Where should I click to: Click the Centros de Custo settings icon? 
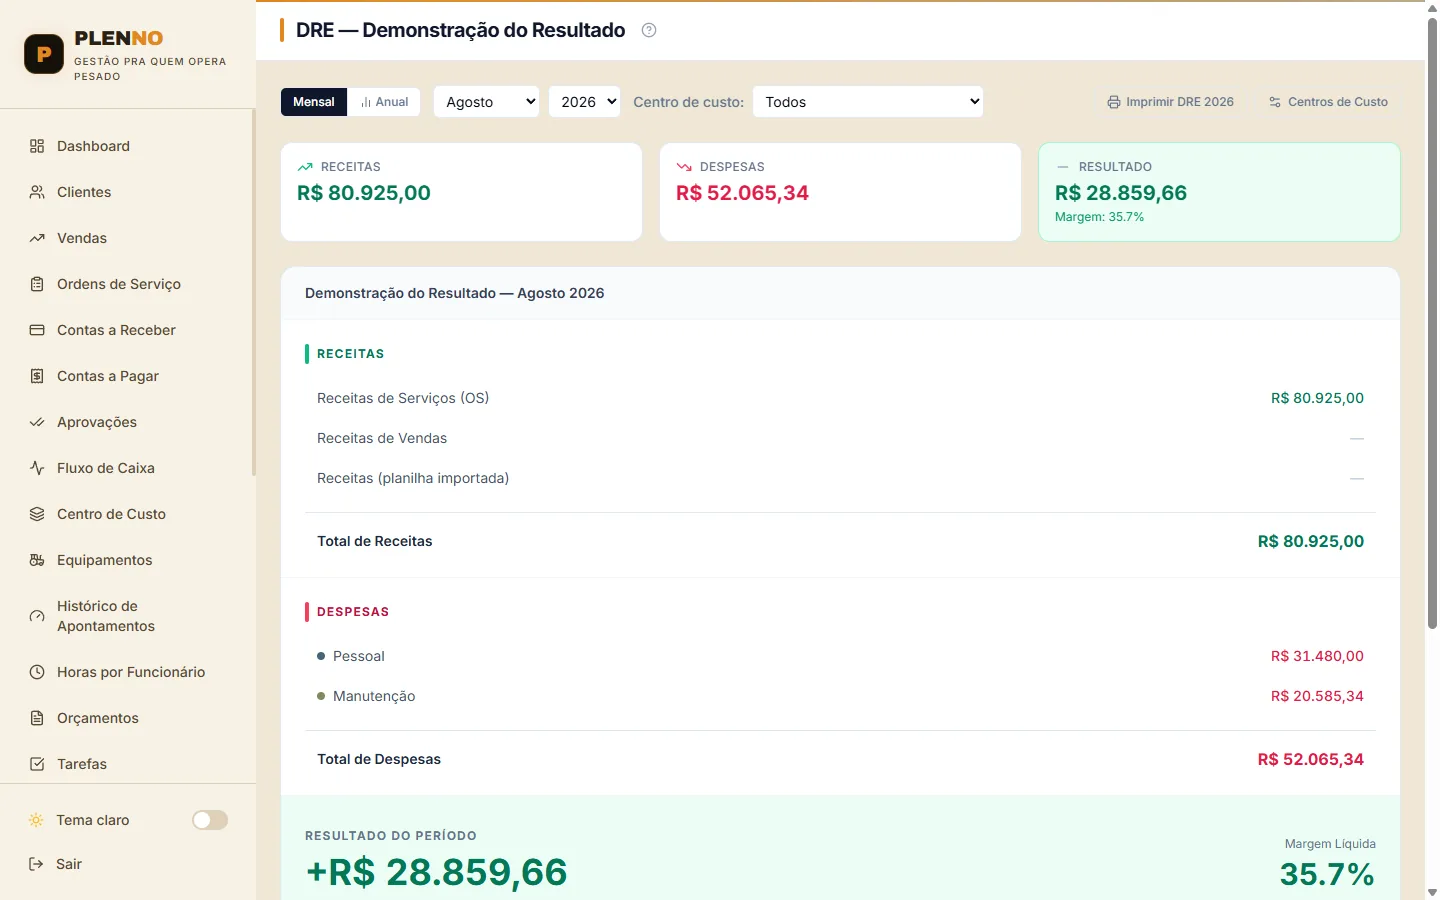pyautogui.click(x=1275, y=102)
